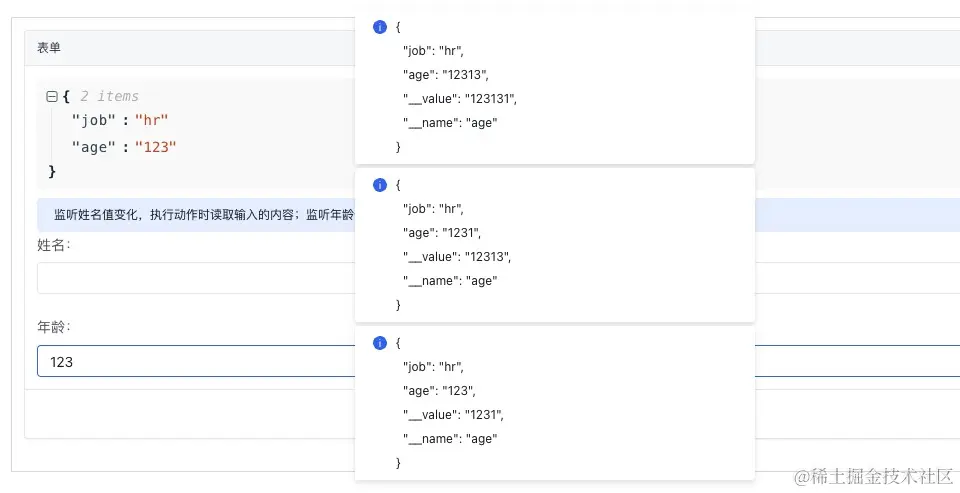Click the info icon in the top toast
960x493 pixels.
[x=379, y=27]
